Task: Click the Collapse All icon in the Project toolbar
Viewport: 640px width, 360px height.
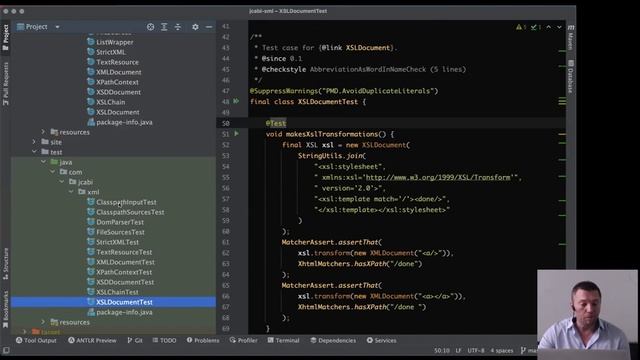Action: [x=178, y=27]
